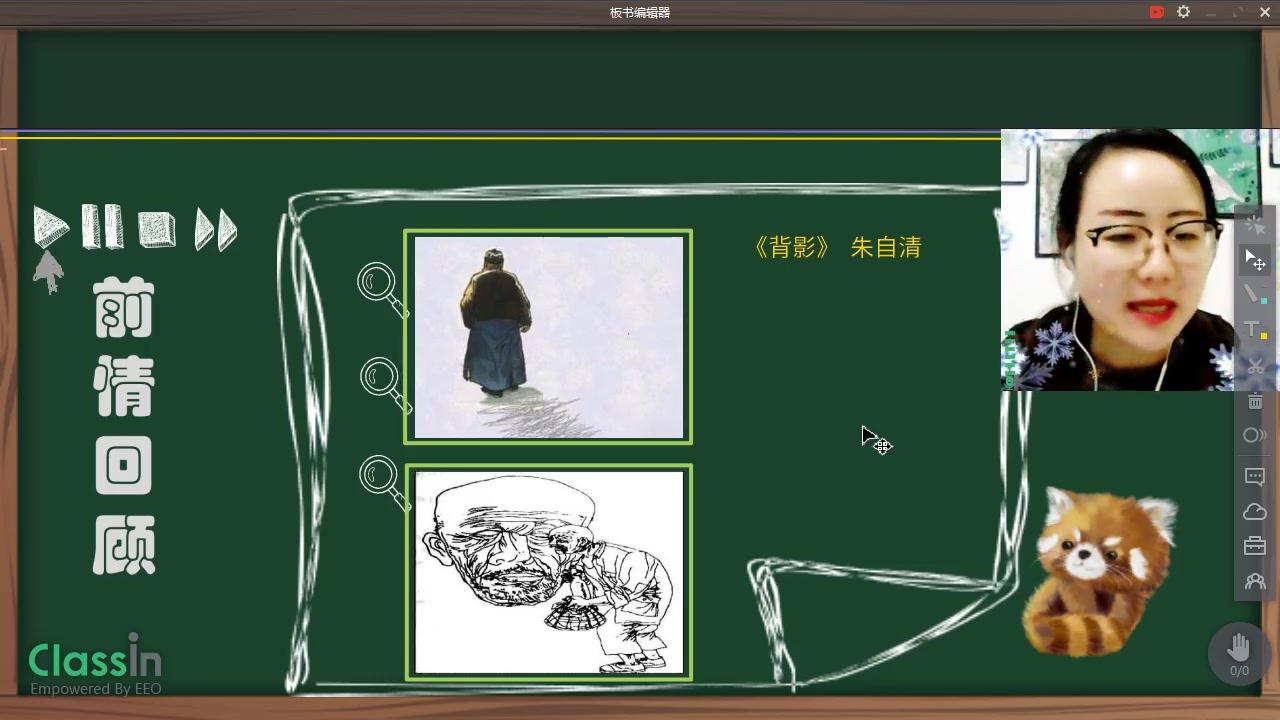Click the recording indicator in title bar

[1156, 12]
